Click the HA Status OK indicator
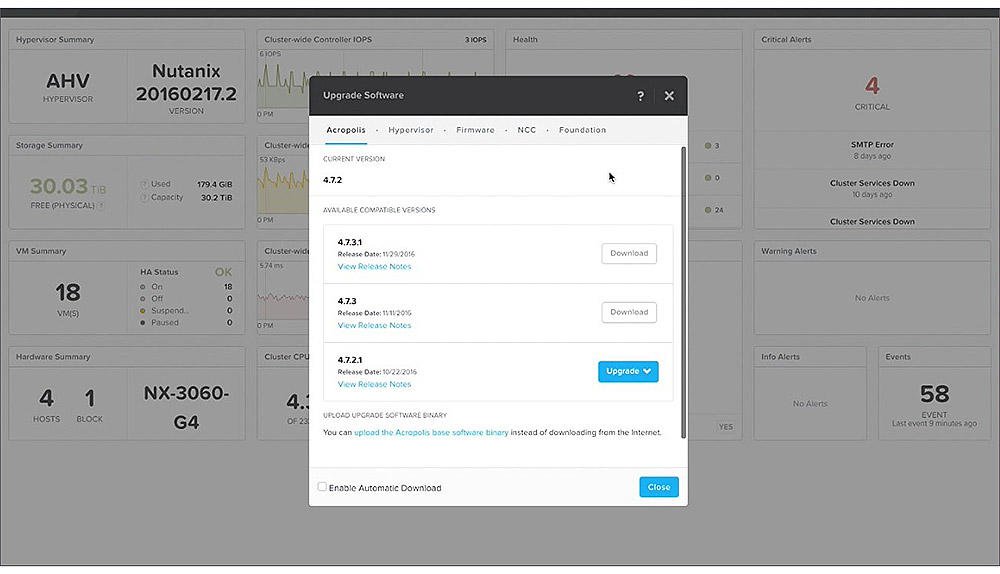 click(223, 272)
